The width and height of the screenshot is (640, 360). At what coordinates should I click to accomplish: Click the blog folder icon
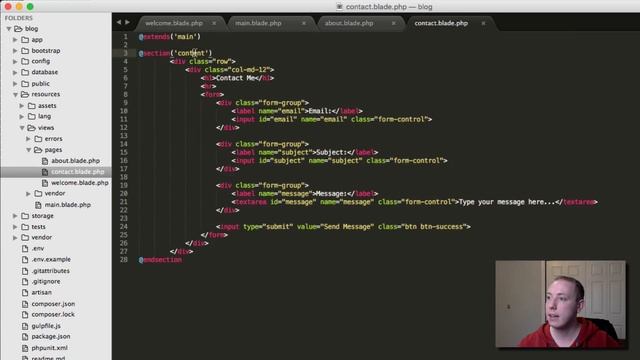coord(18,29)
